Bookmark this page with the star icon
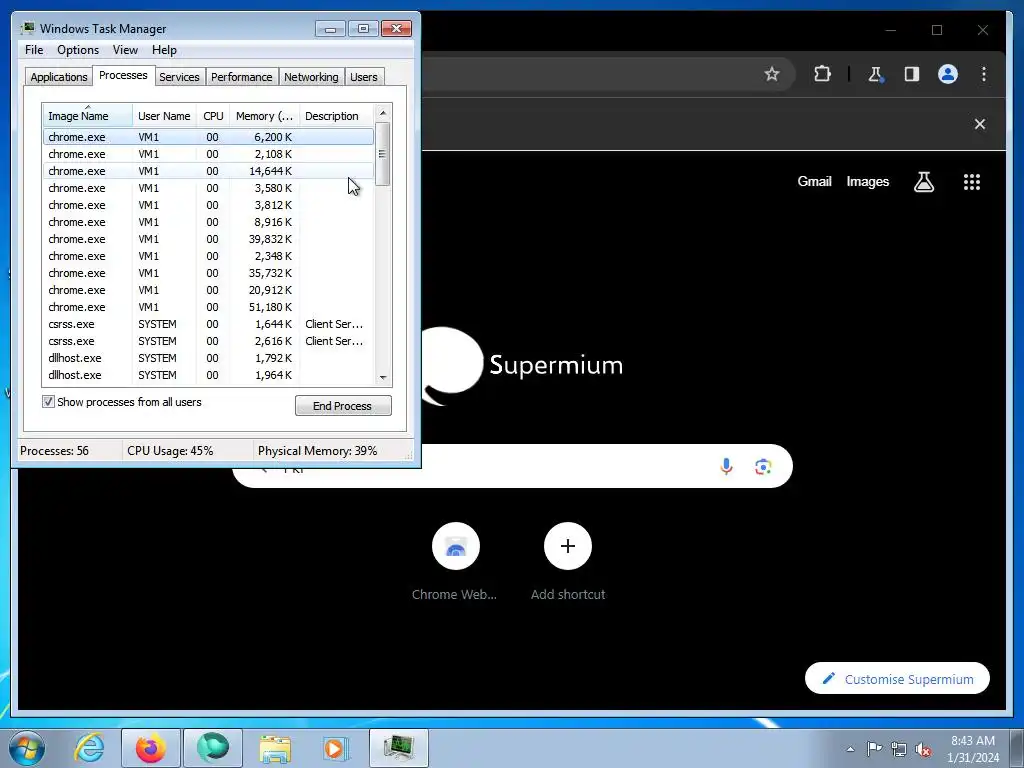 click(771, 74)
